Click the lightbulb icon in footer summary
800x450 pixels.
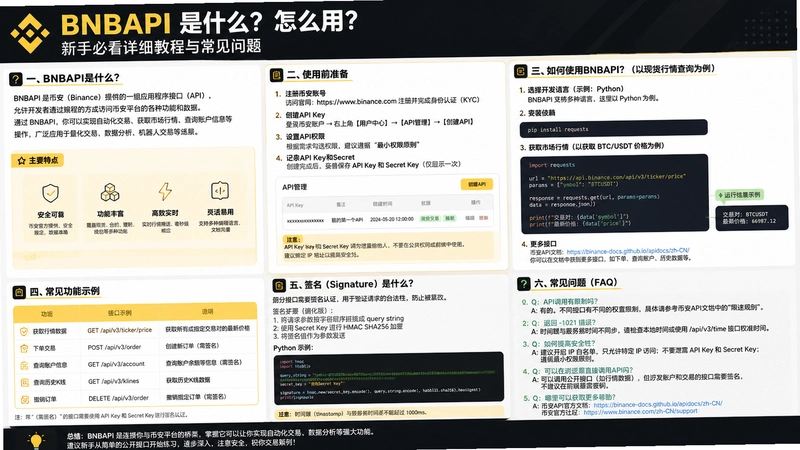click(36, 441)
